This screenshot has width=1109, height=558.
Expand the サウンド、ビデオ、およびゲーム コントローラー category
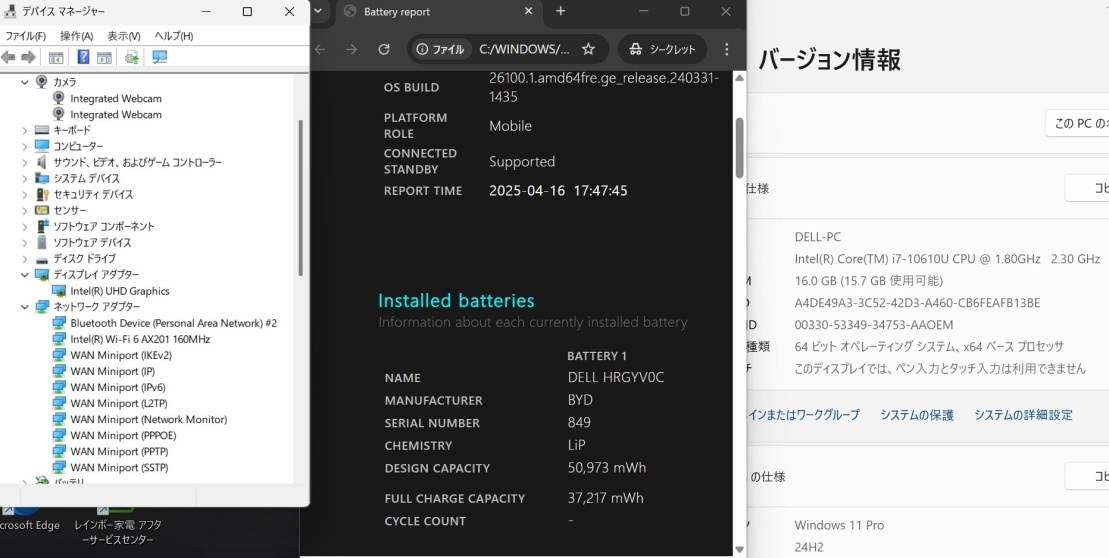[25, 162]
